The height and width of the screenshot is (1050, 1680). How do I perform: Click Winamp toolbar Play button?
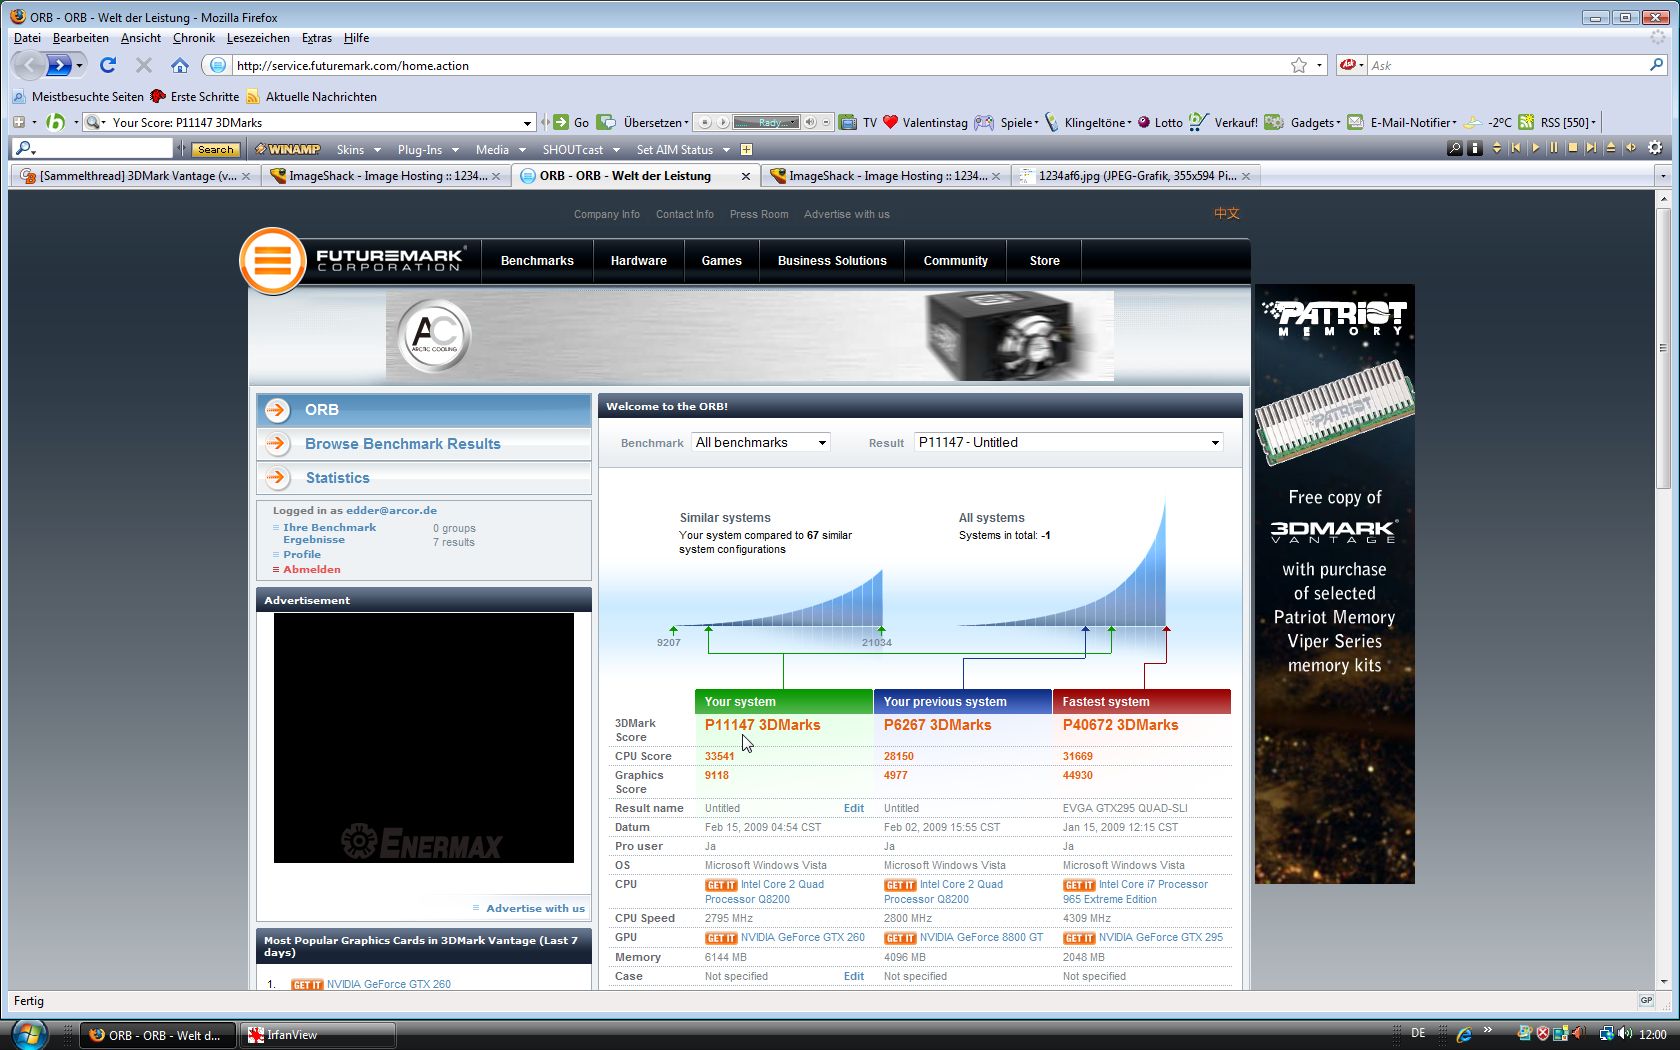click(x=1535, y=148)
